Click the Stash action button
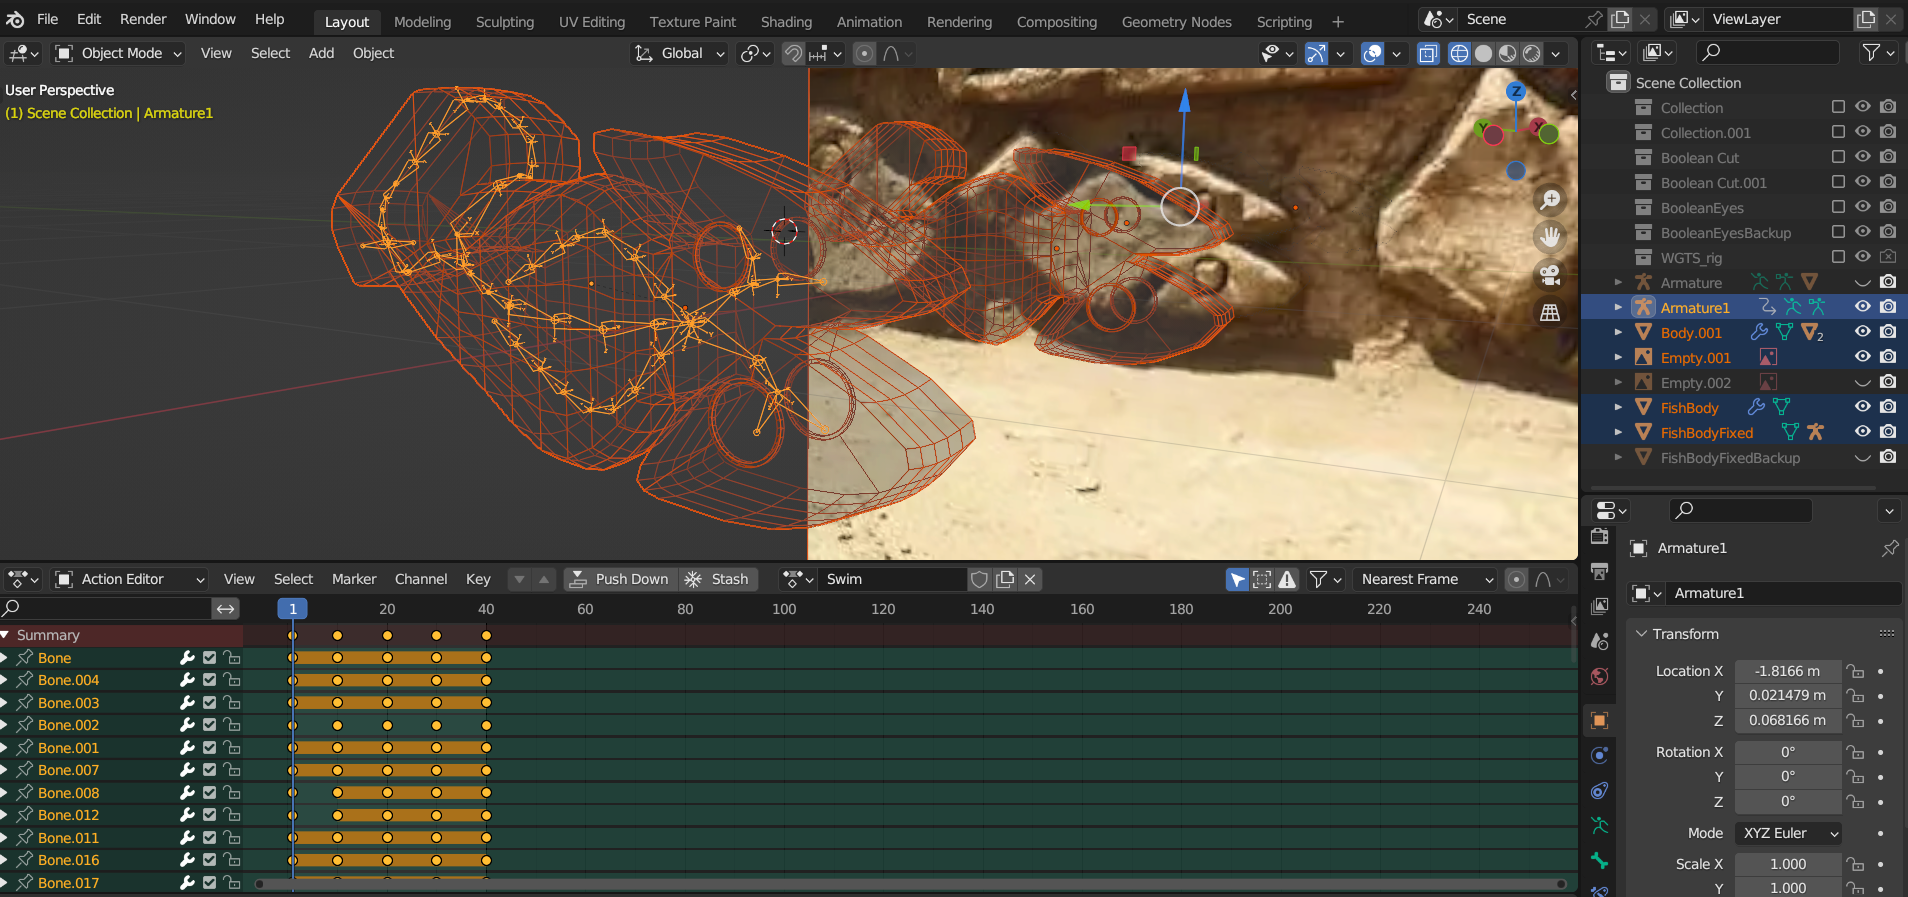The height and width of the screenshot is (897, 1908). [x=718, y=579]
